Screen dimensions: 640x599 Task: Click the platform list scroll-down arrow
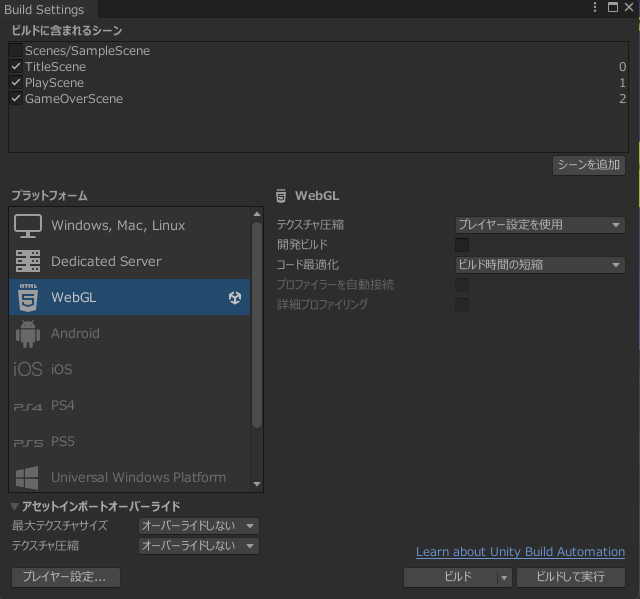[x=257, y=484]
